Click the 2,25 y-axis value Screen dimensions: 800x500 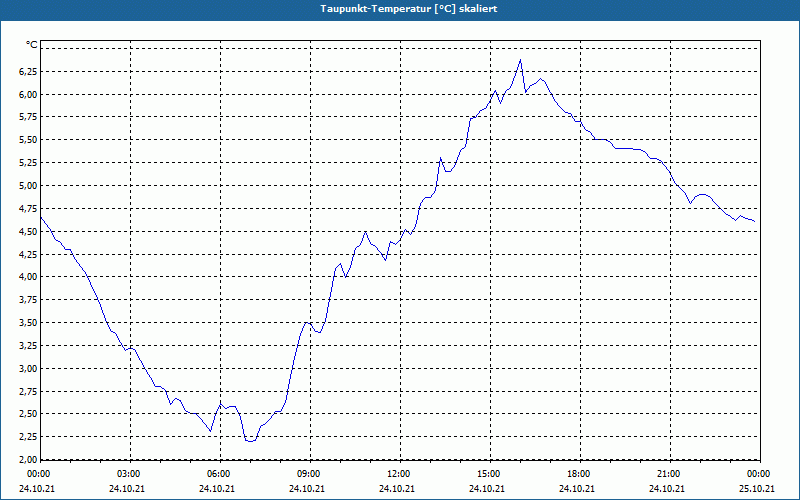tap(29, 437)
